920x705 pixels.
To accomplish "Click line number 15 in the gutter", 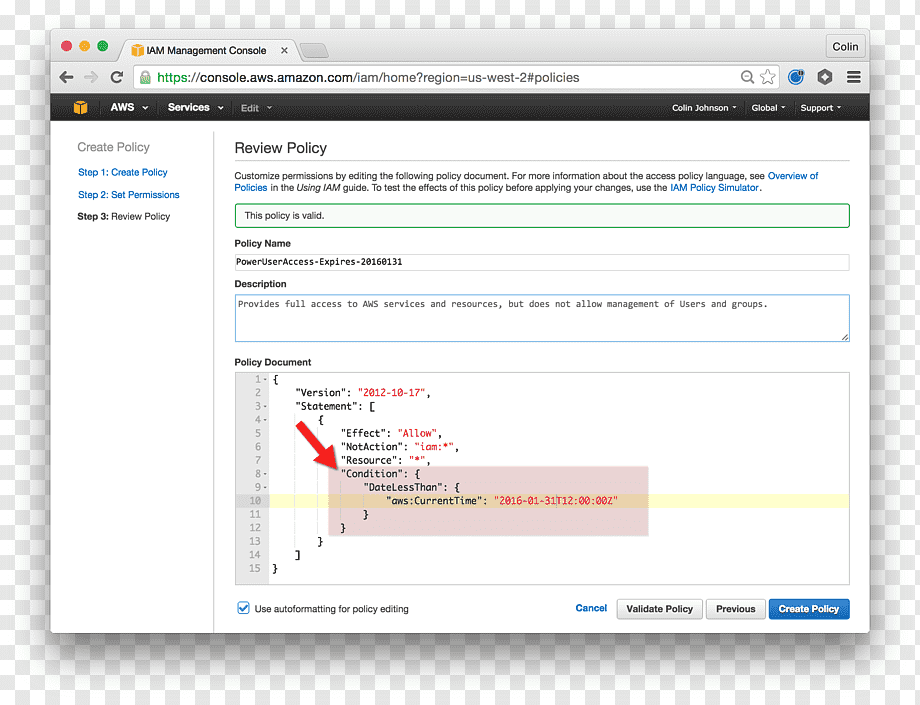I will pos(255,568).
